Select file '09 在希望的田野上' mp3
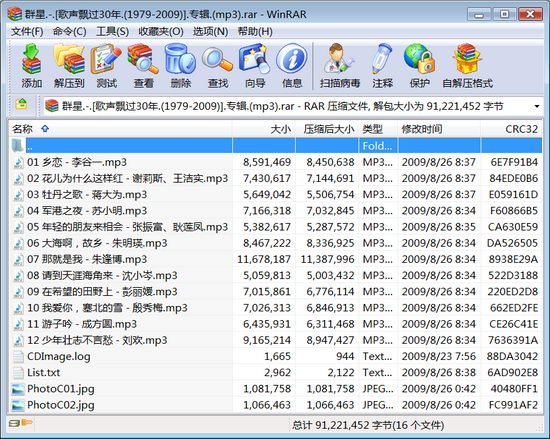 pyautogui.click(x=102, y=291)
